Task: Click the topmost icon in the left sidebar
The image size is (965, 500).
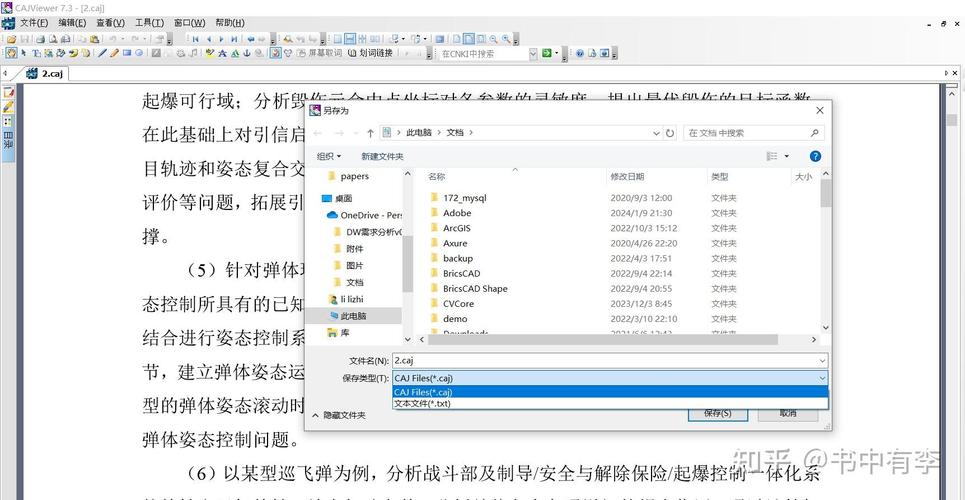Action: [9, 92]
